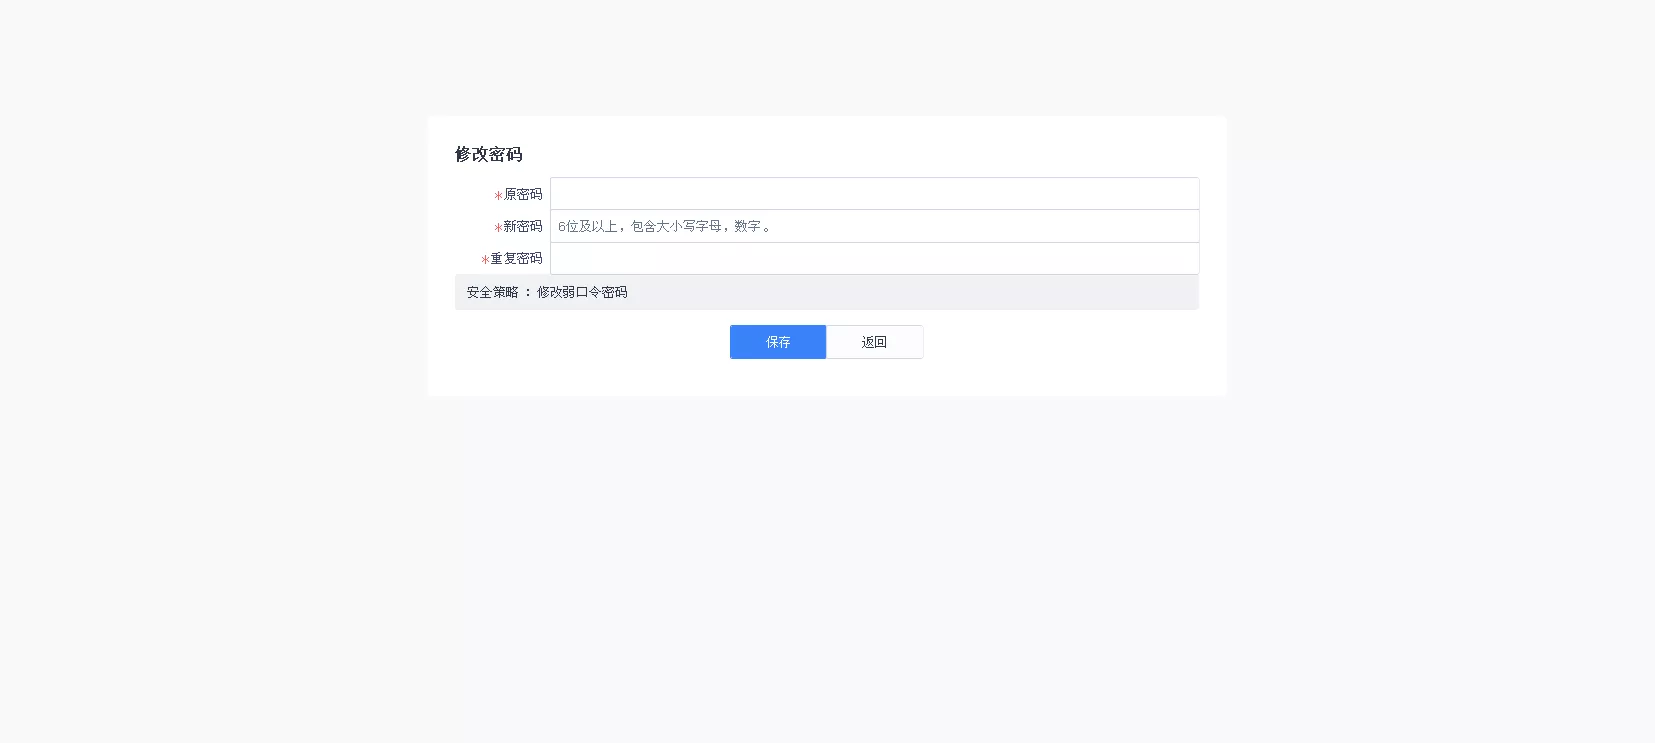Viewport: 1655px width, 743px height.
Task: Click the 安全策略 label text
Action: (493, 292)
